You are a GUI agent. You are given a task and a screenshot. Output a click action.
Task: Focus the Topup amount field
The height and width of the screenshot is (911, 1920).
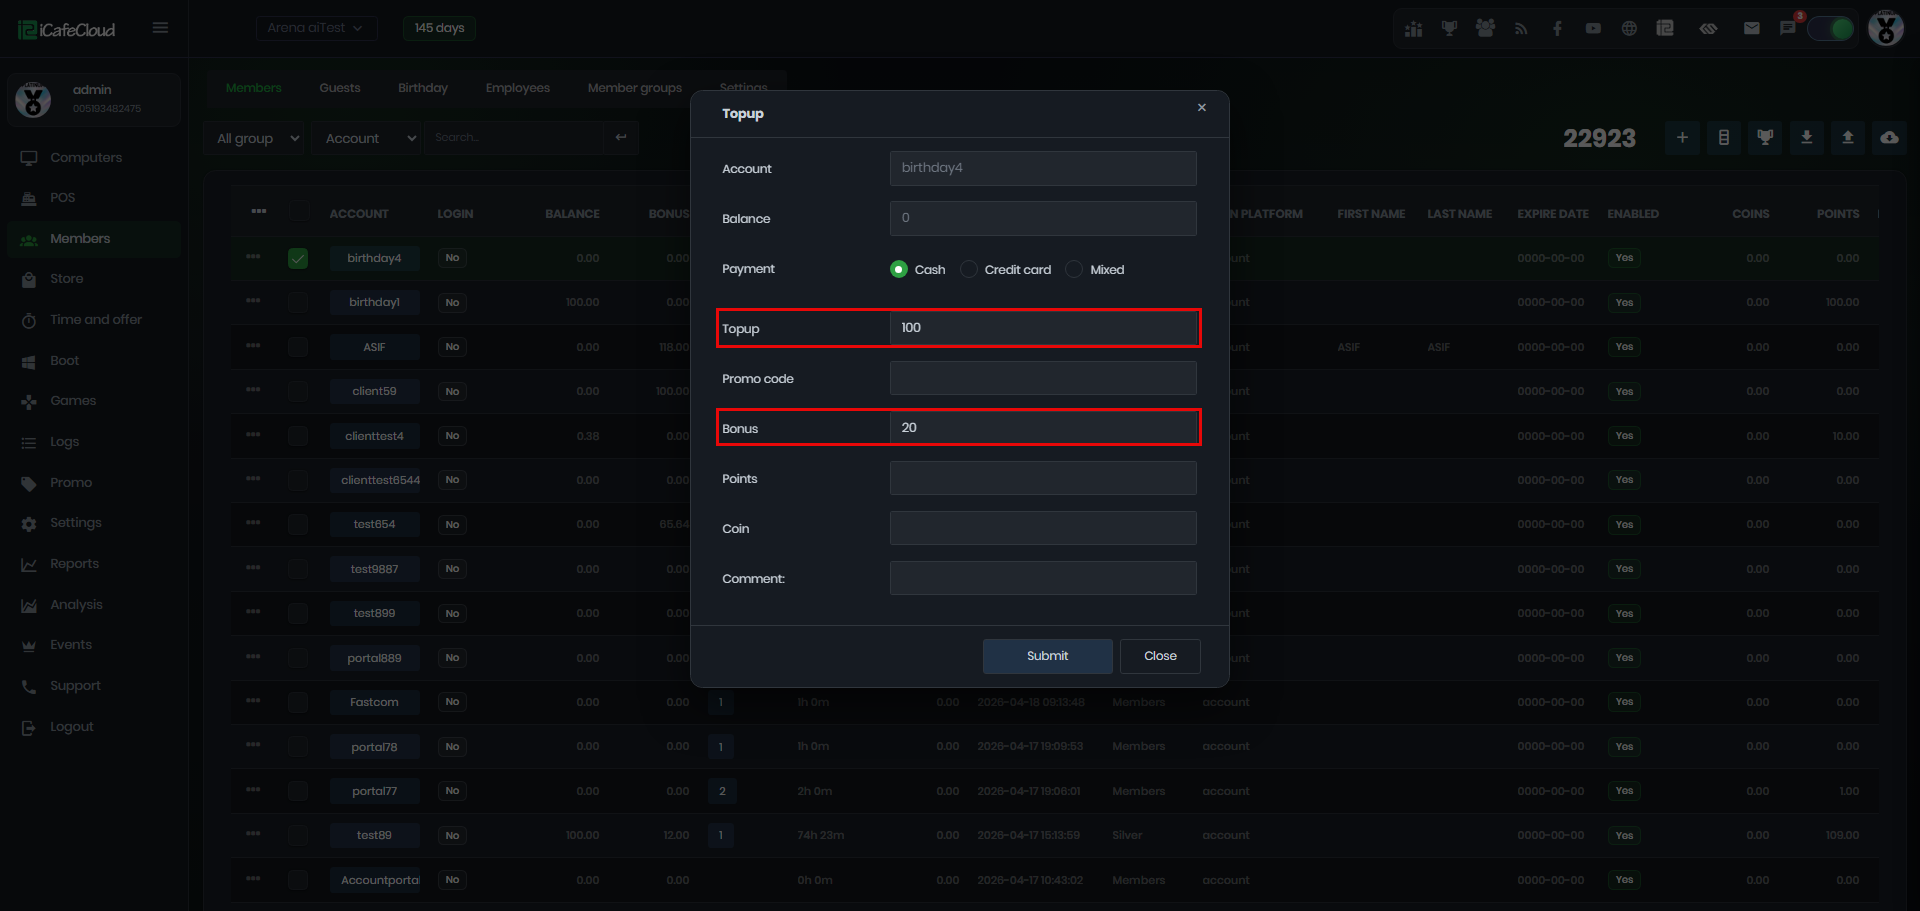1043,328
